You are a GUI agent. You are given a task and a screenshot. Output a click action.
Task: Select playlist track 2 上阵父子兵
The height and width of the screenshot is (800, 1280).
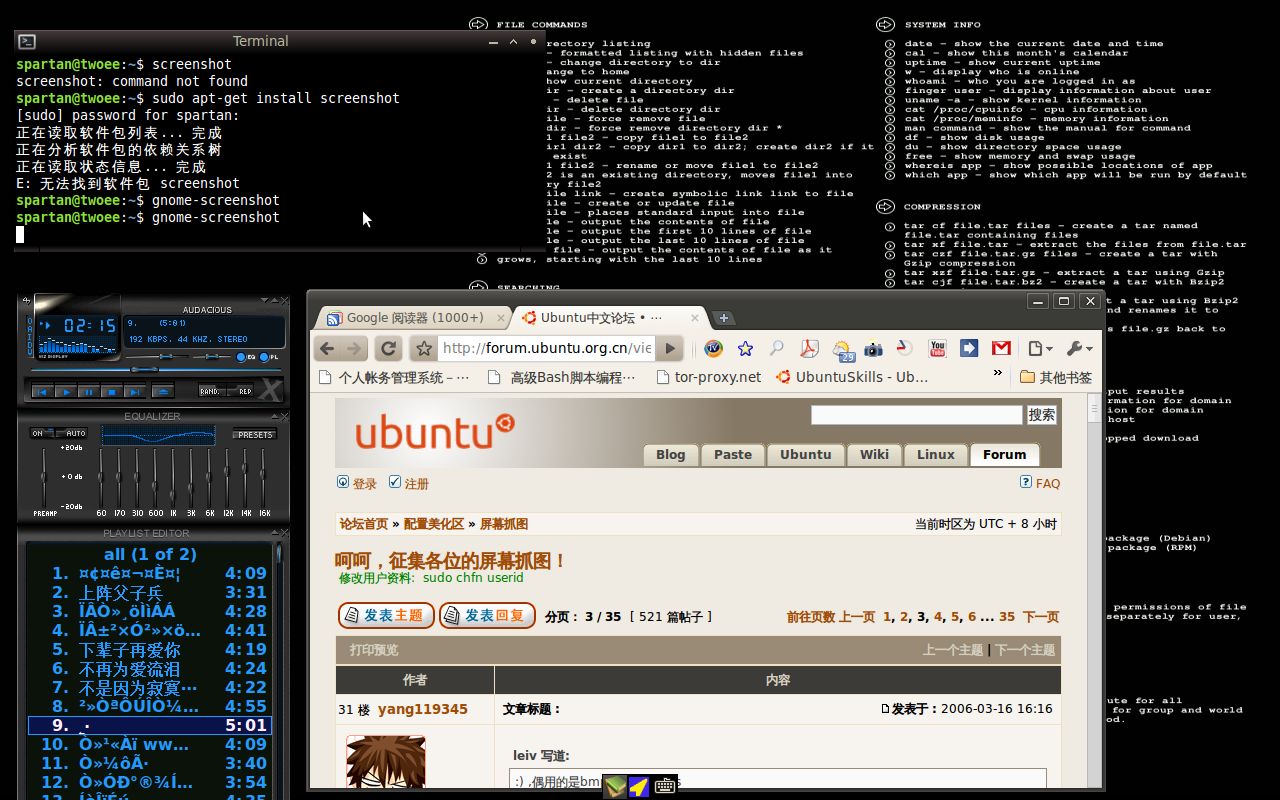[x=149, y=592]
